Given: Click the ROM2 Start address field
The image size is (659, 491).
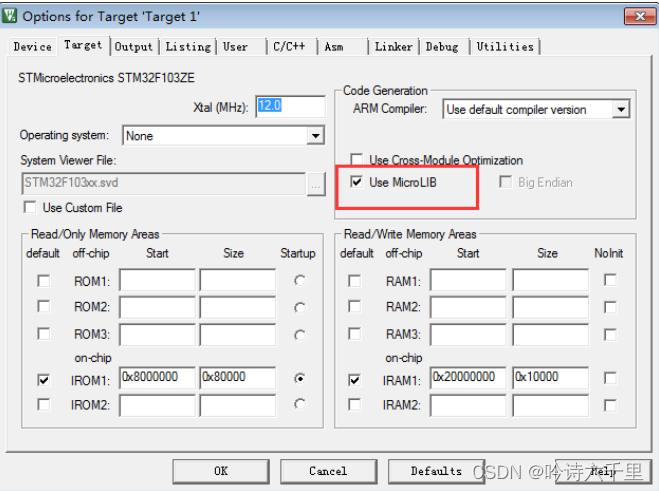Looking at the screenshot, I should (x=158, y=307).
